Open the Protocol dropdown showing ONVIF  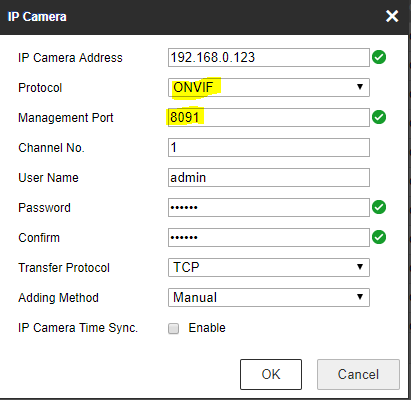click(269, 87)
